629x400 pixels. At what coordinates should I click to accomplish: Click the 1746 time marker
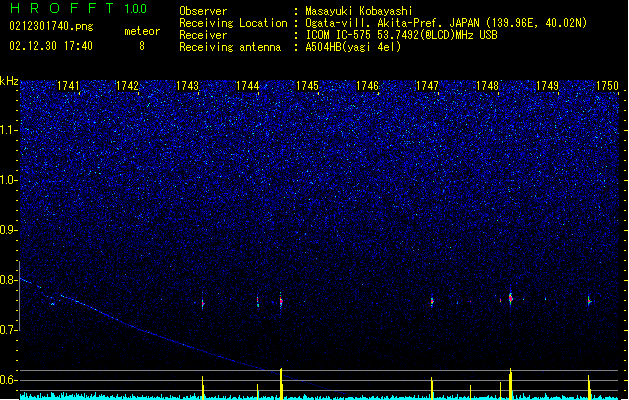pos(367,86)
